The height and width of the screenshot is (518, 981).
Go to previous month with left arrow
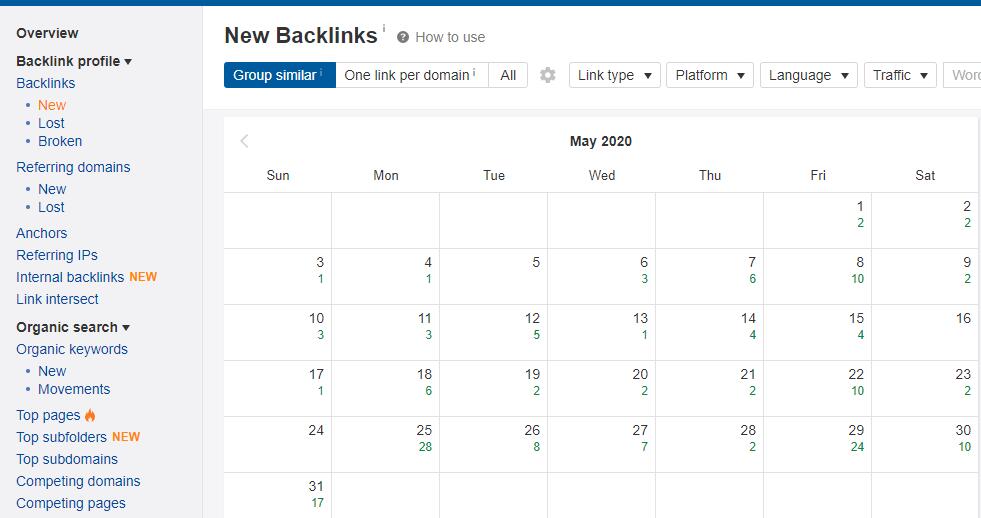click(x=245, y=141)
